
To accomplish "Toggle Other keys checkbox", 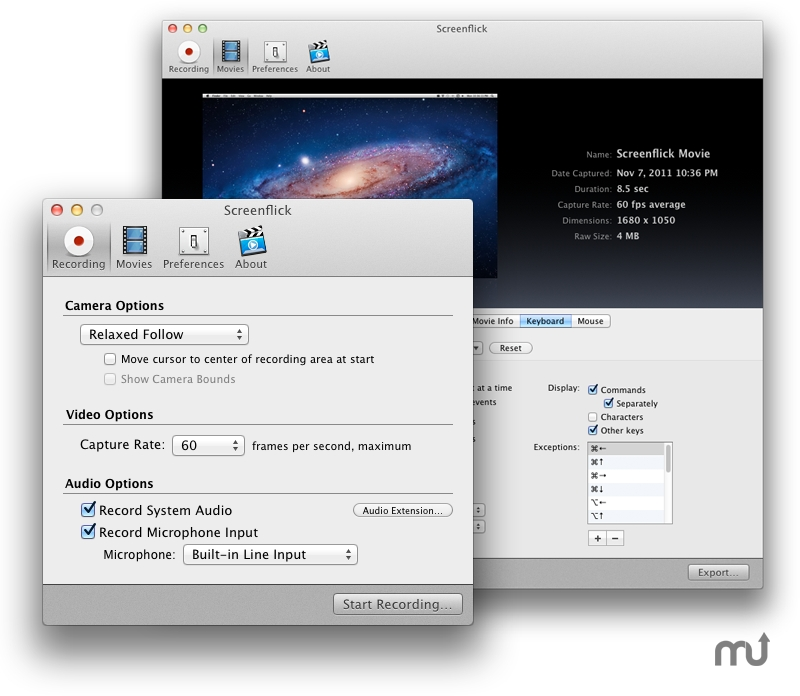I will click(593, 430).
